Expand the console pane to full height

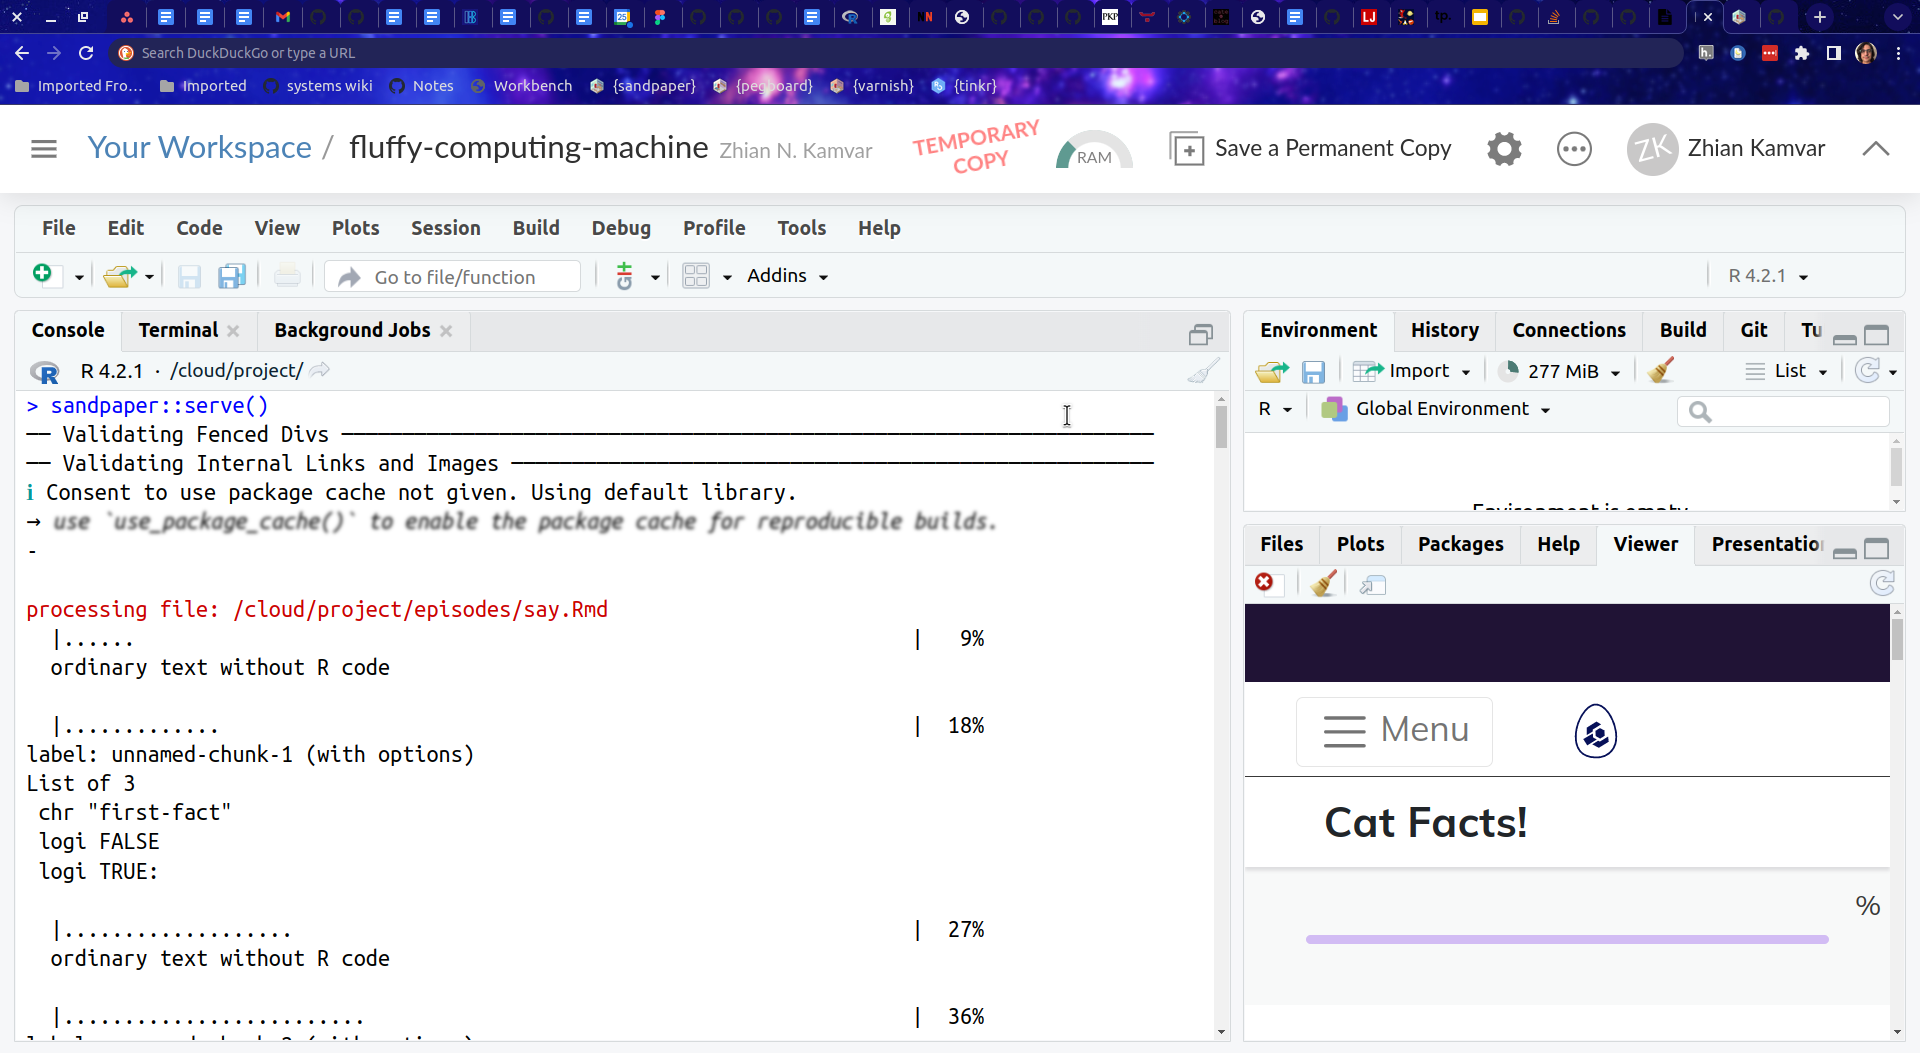(1202, 334)
